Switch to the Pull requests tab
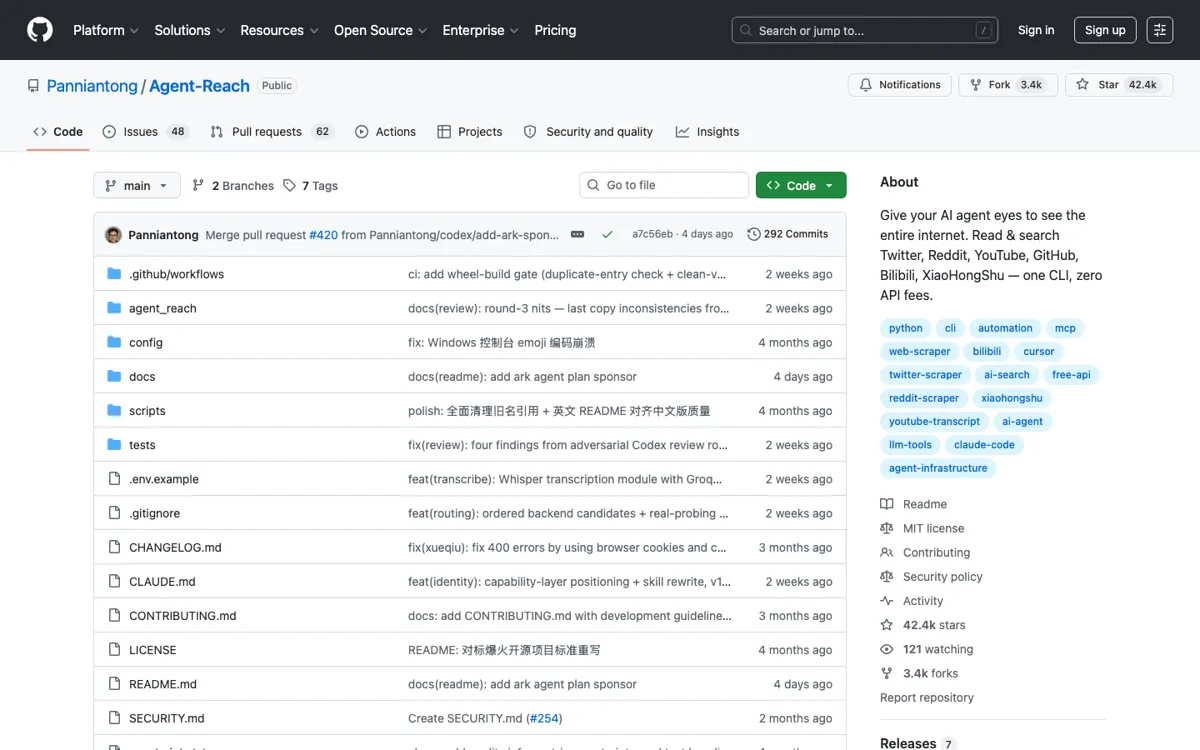The width and height of the screenshot is (1200, 750). tap(271, 132)
